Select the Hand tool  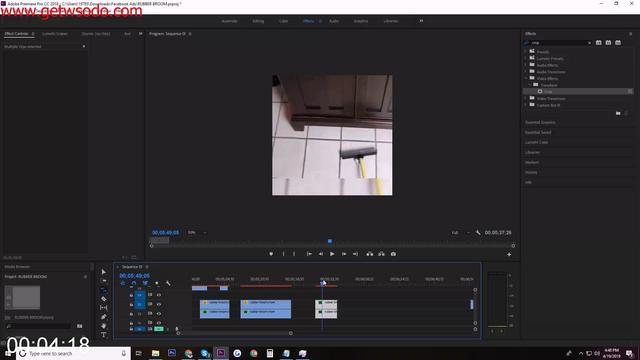pyautogui.click(x=104, y=326)
